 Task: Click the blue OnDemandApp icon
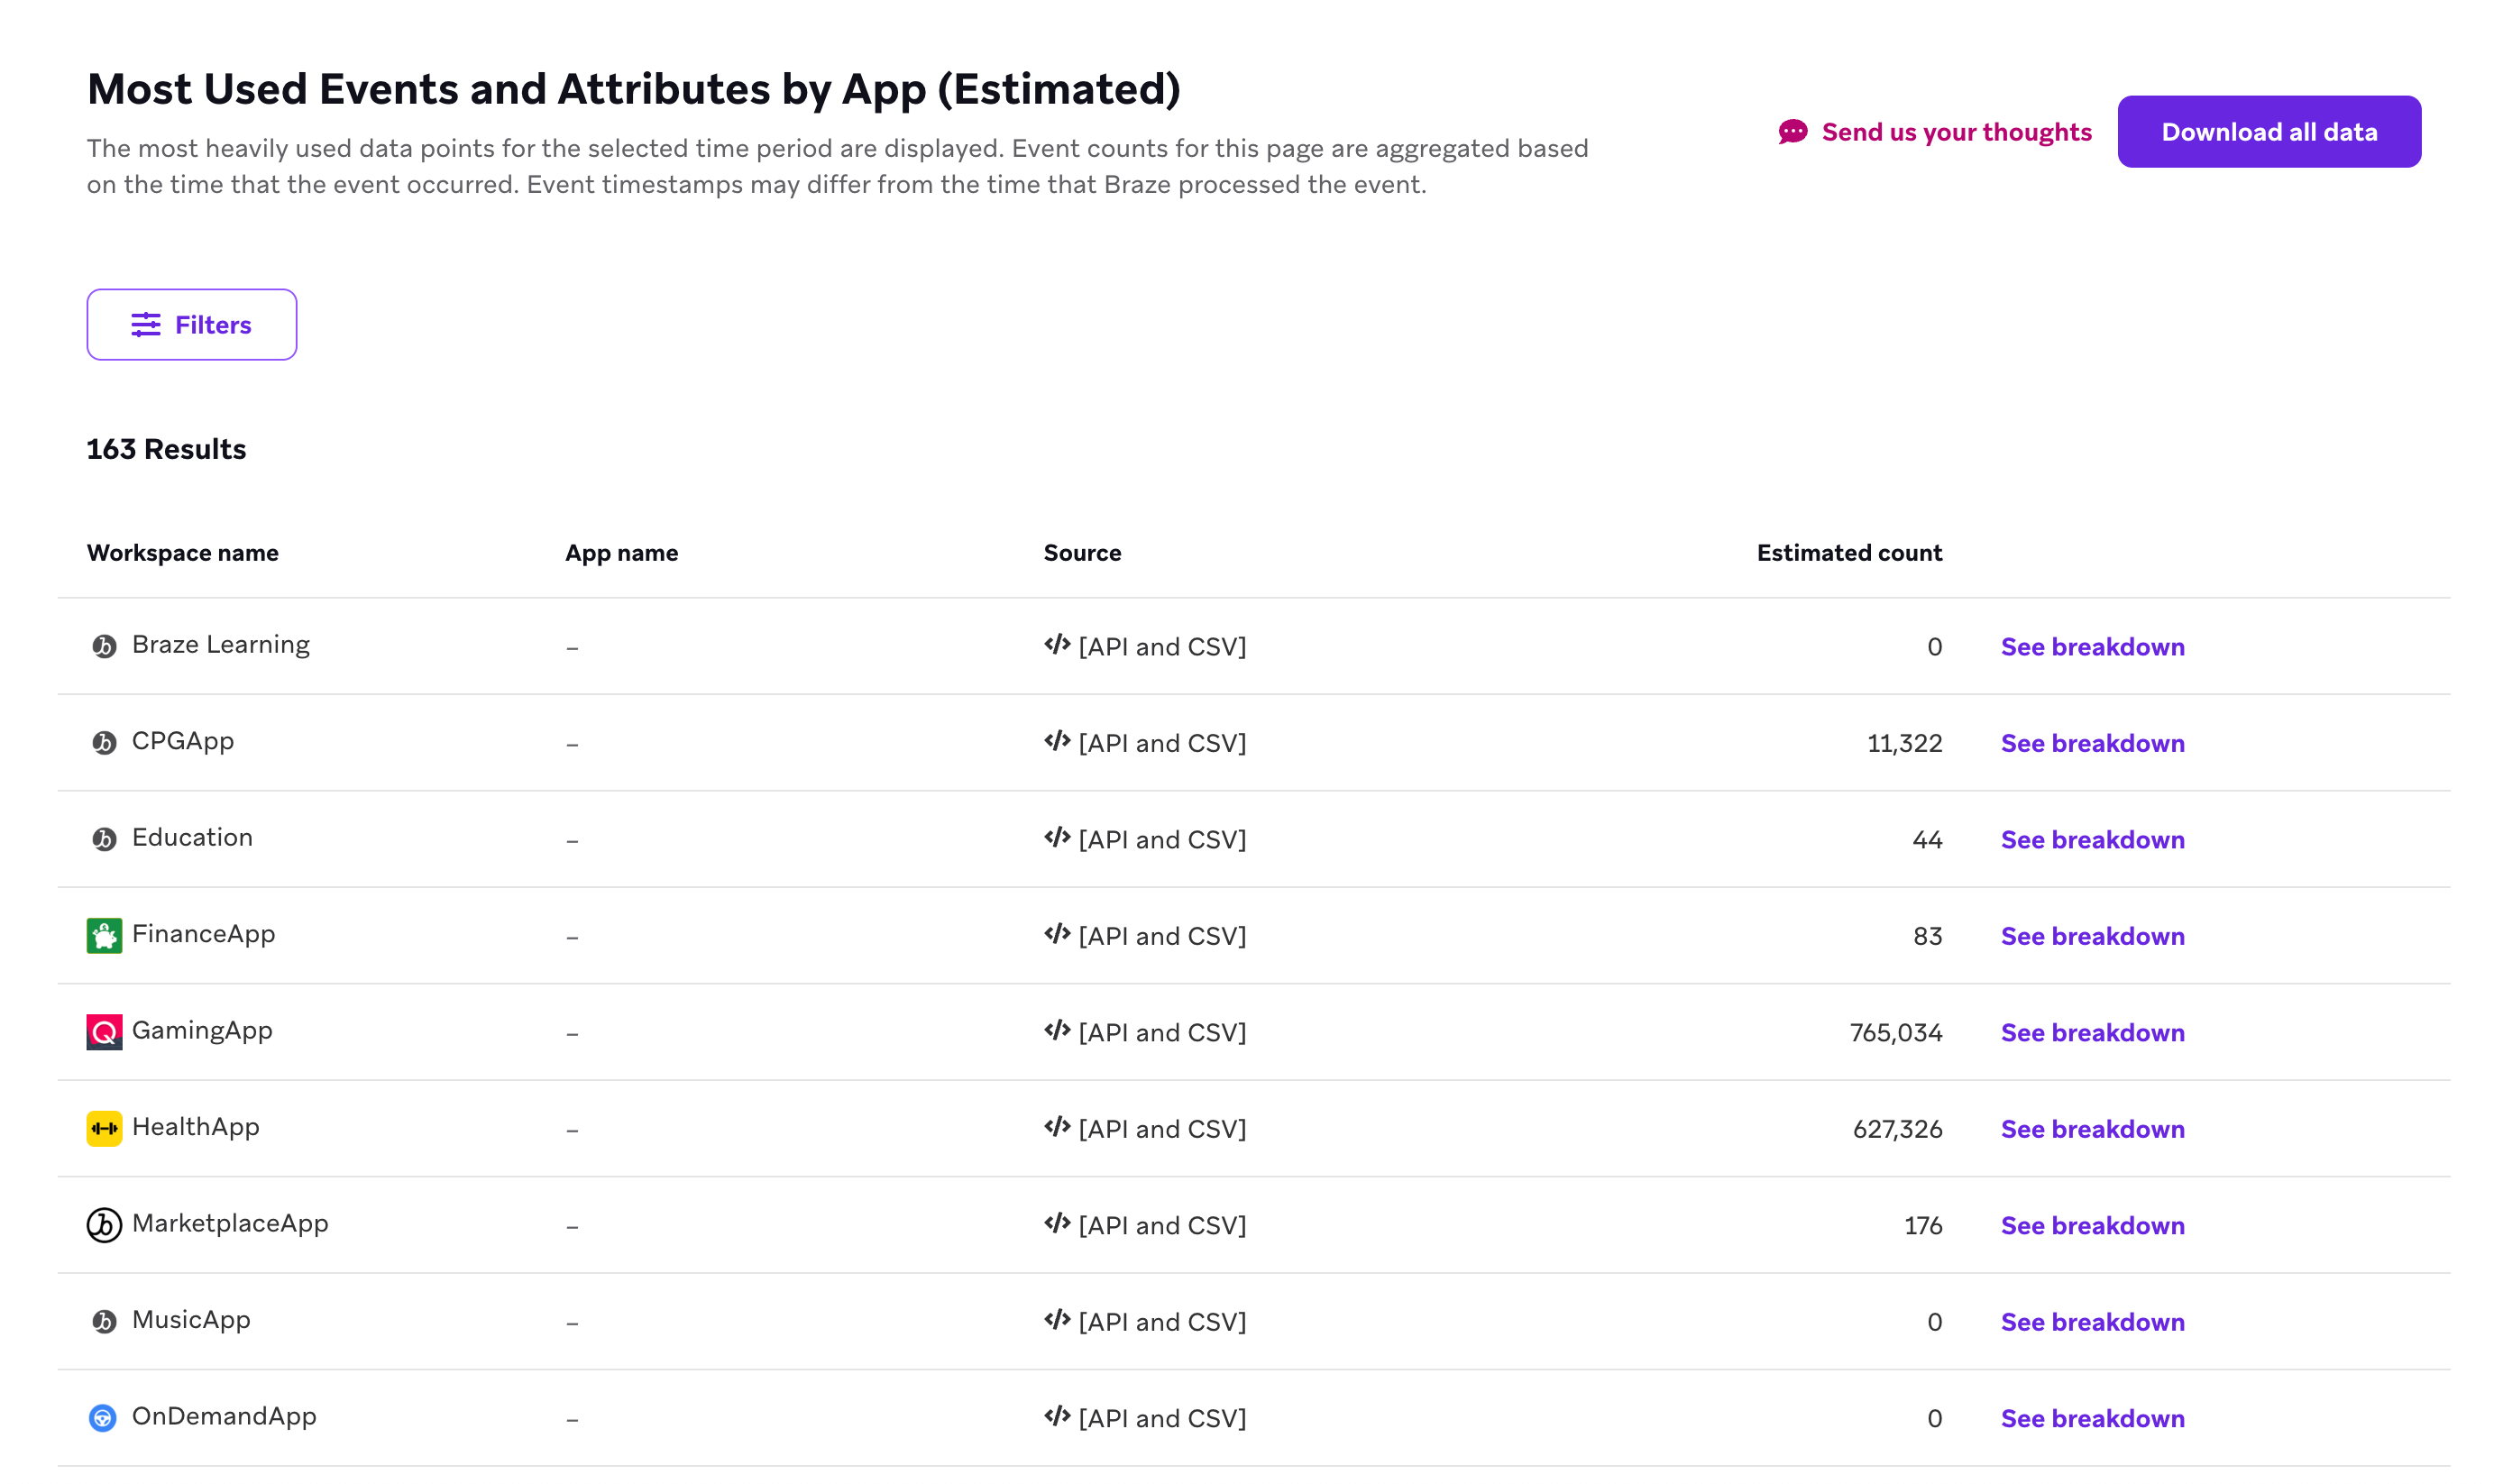click(x=103, y=1417)
